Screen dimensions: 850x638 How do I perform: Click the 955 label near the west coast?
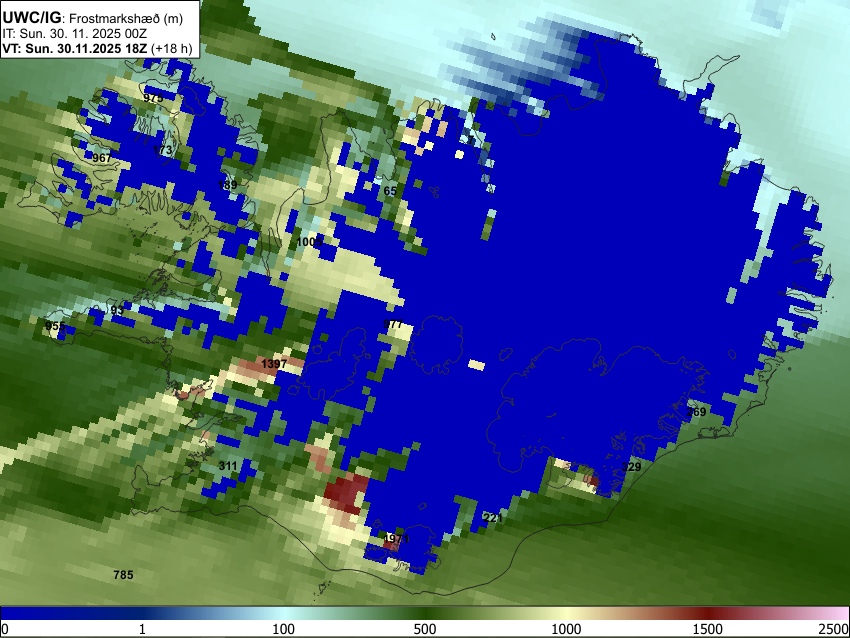[x=55, y=326]
